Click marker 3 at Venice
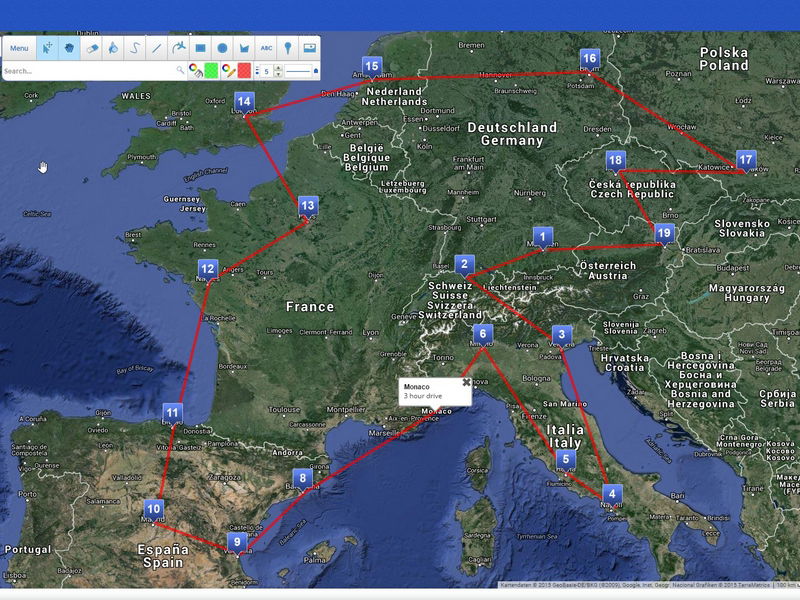Viewport: 800px width, 600px height. pos(562,336)
